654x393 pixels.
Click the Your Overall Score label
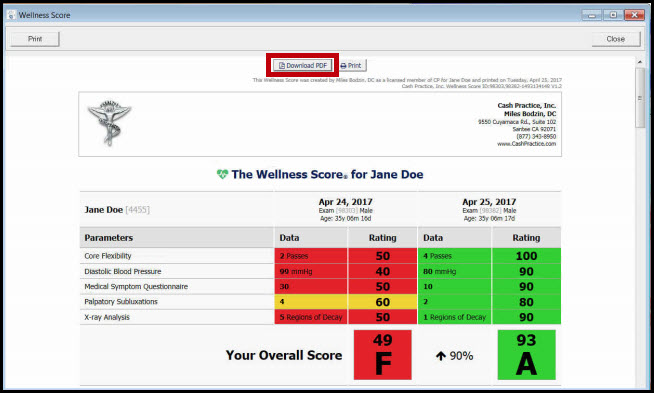click(x=284, y=355)
